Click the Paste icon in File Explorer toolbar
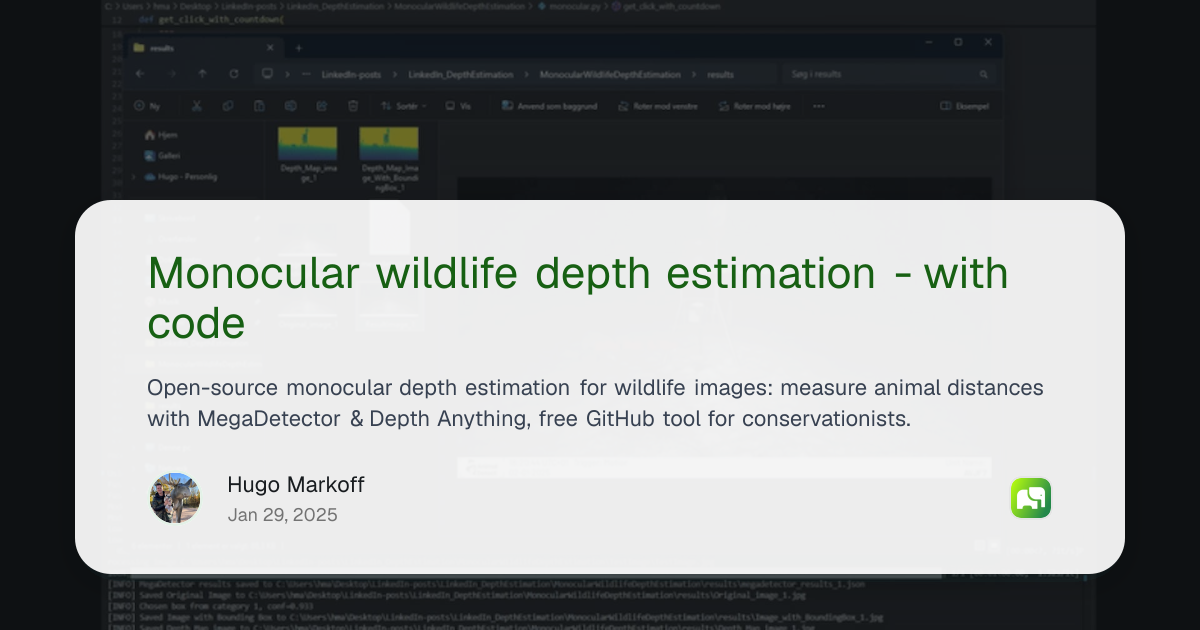This screenshot has height=630, width=1200. coord(259,106)
